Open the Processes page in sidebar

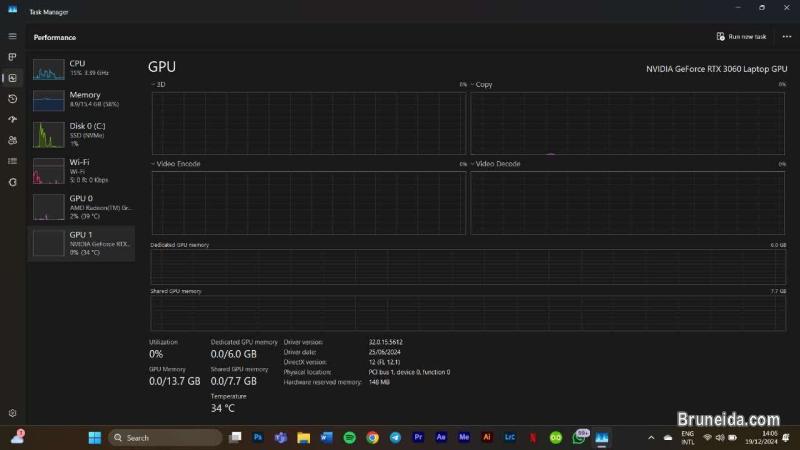tap(12, 57)
